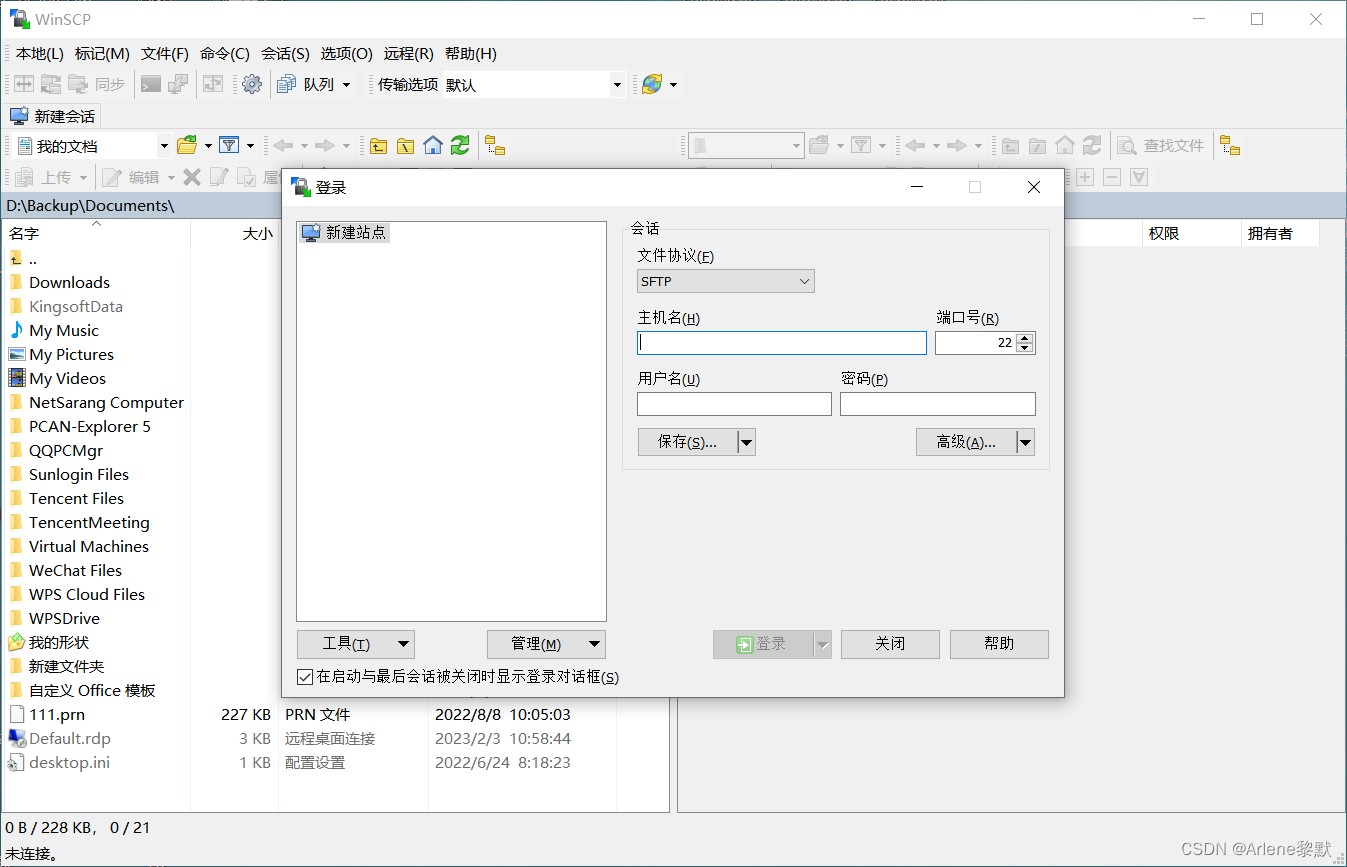The image size is (1347, 867).
Task: Open WinSCP preferences via the gear icon
Action: point(252,84)
